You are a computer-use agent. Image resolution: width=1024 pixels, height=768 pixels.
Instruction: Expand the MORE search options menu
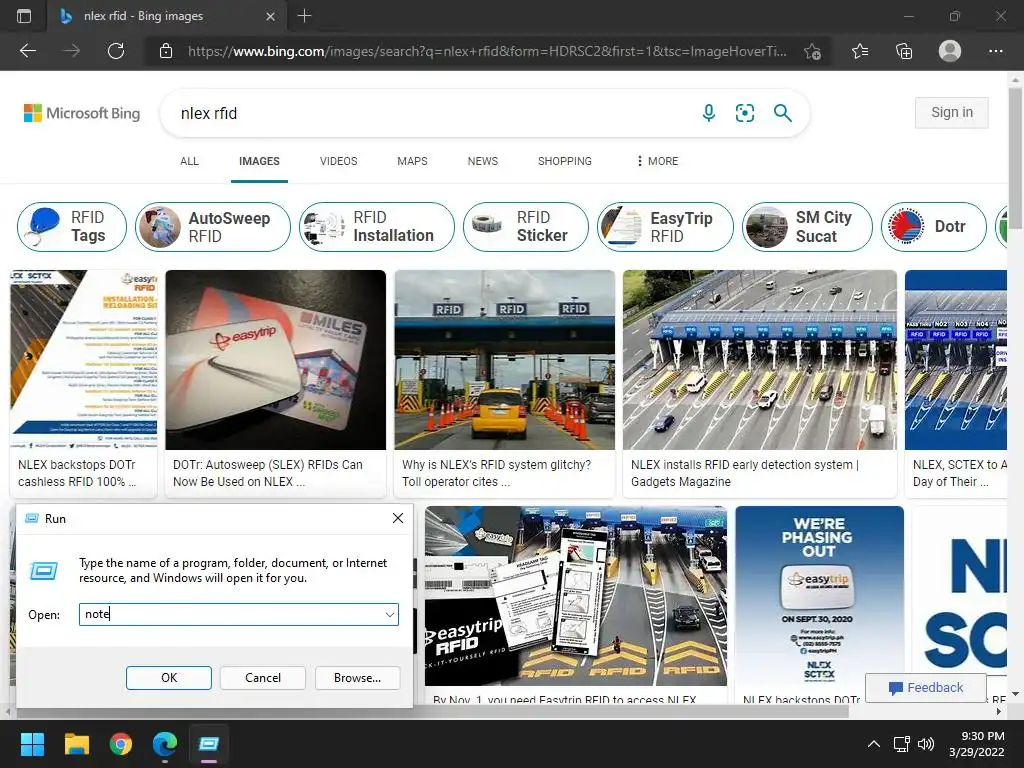click(x=658, y=161)
